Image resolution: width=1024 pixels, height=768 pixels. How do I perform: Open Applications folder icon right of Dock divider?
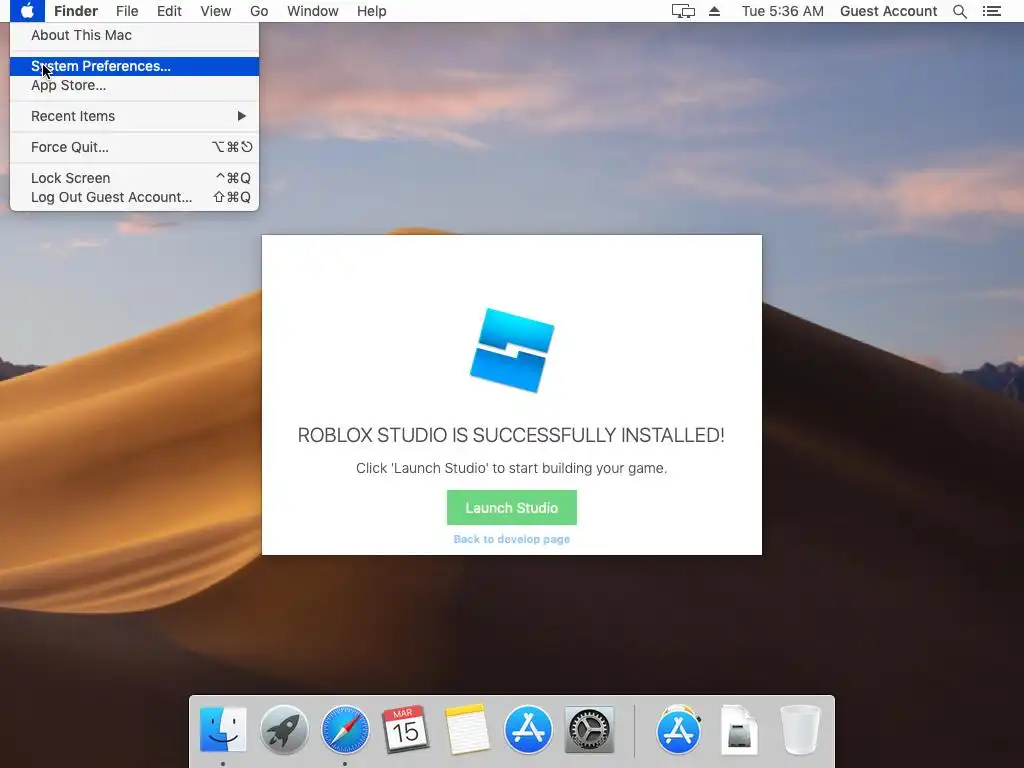[x=679, y=729]
